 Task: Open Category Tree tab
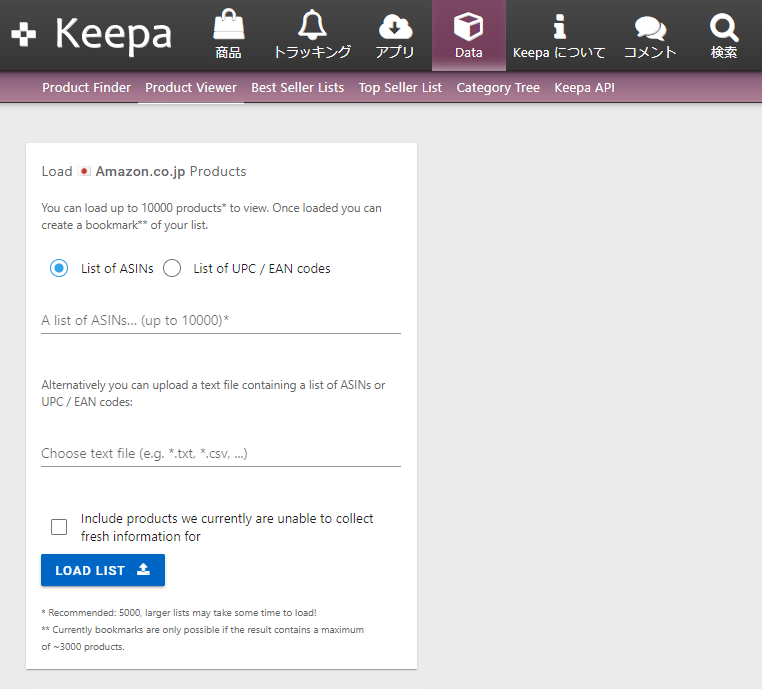click(x=498, y=87)
